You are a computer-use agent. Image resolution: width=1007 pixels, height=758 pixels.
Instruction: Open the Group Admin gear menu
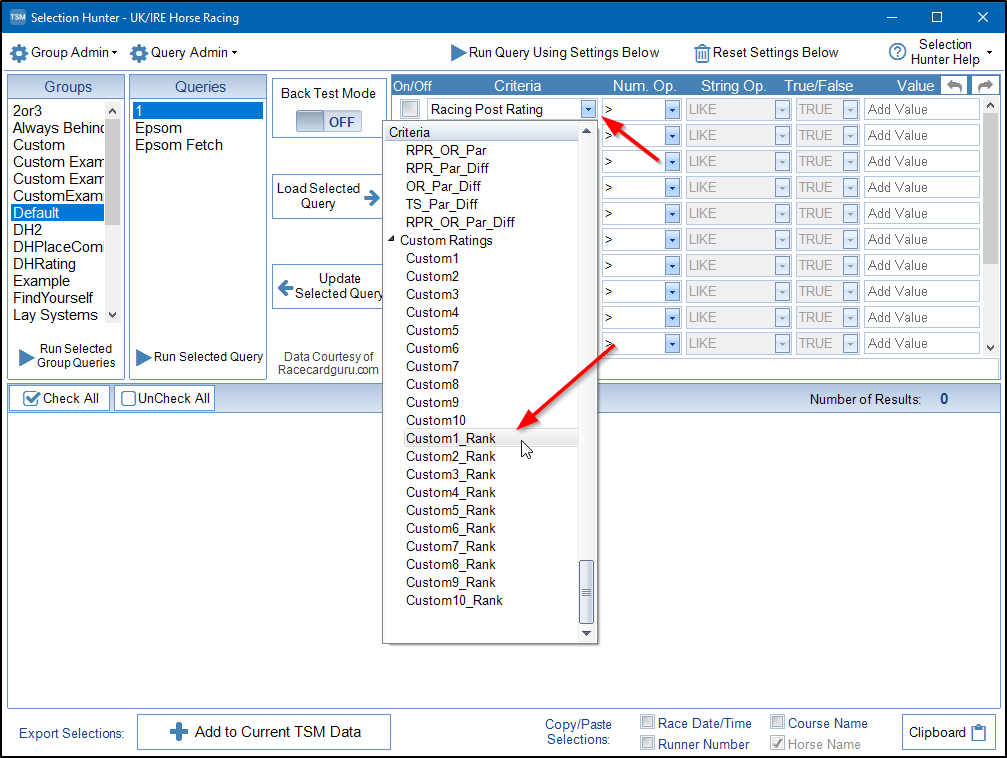point(19,53)
